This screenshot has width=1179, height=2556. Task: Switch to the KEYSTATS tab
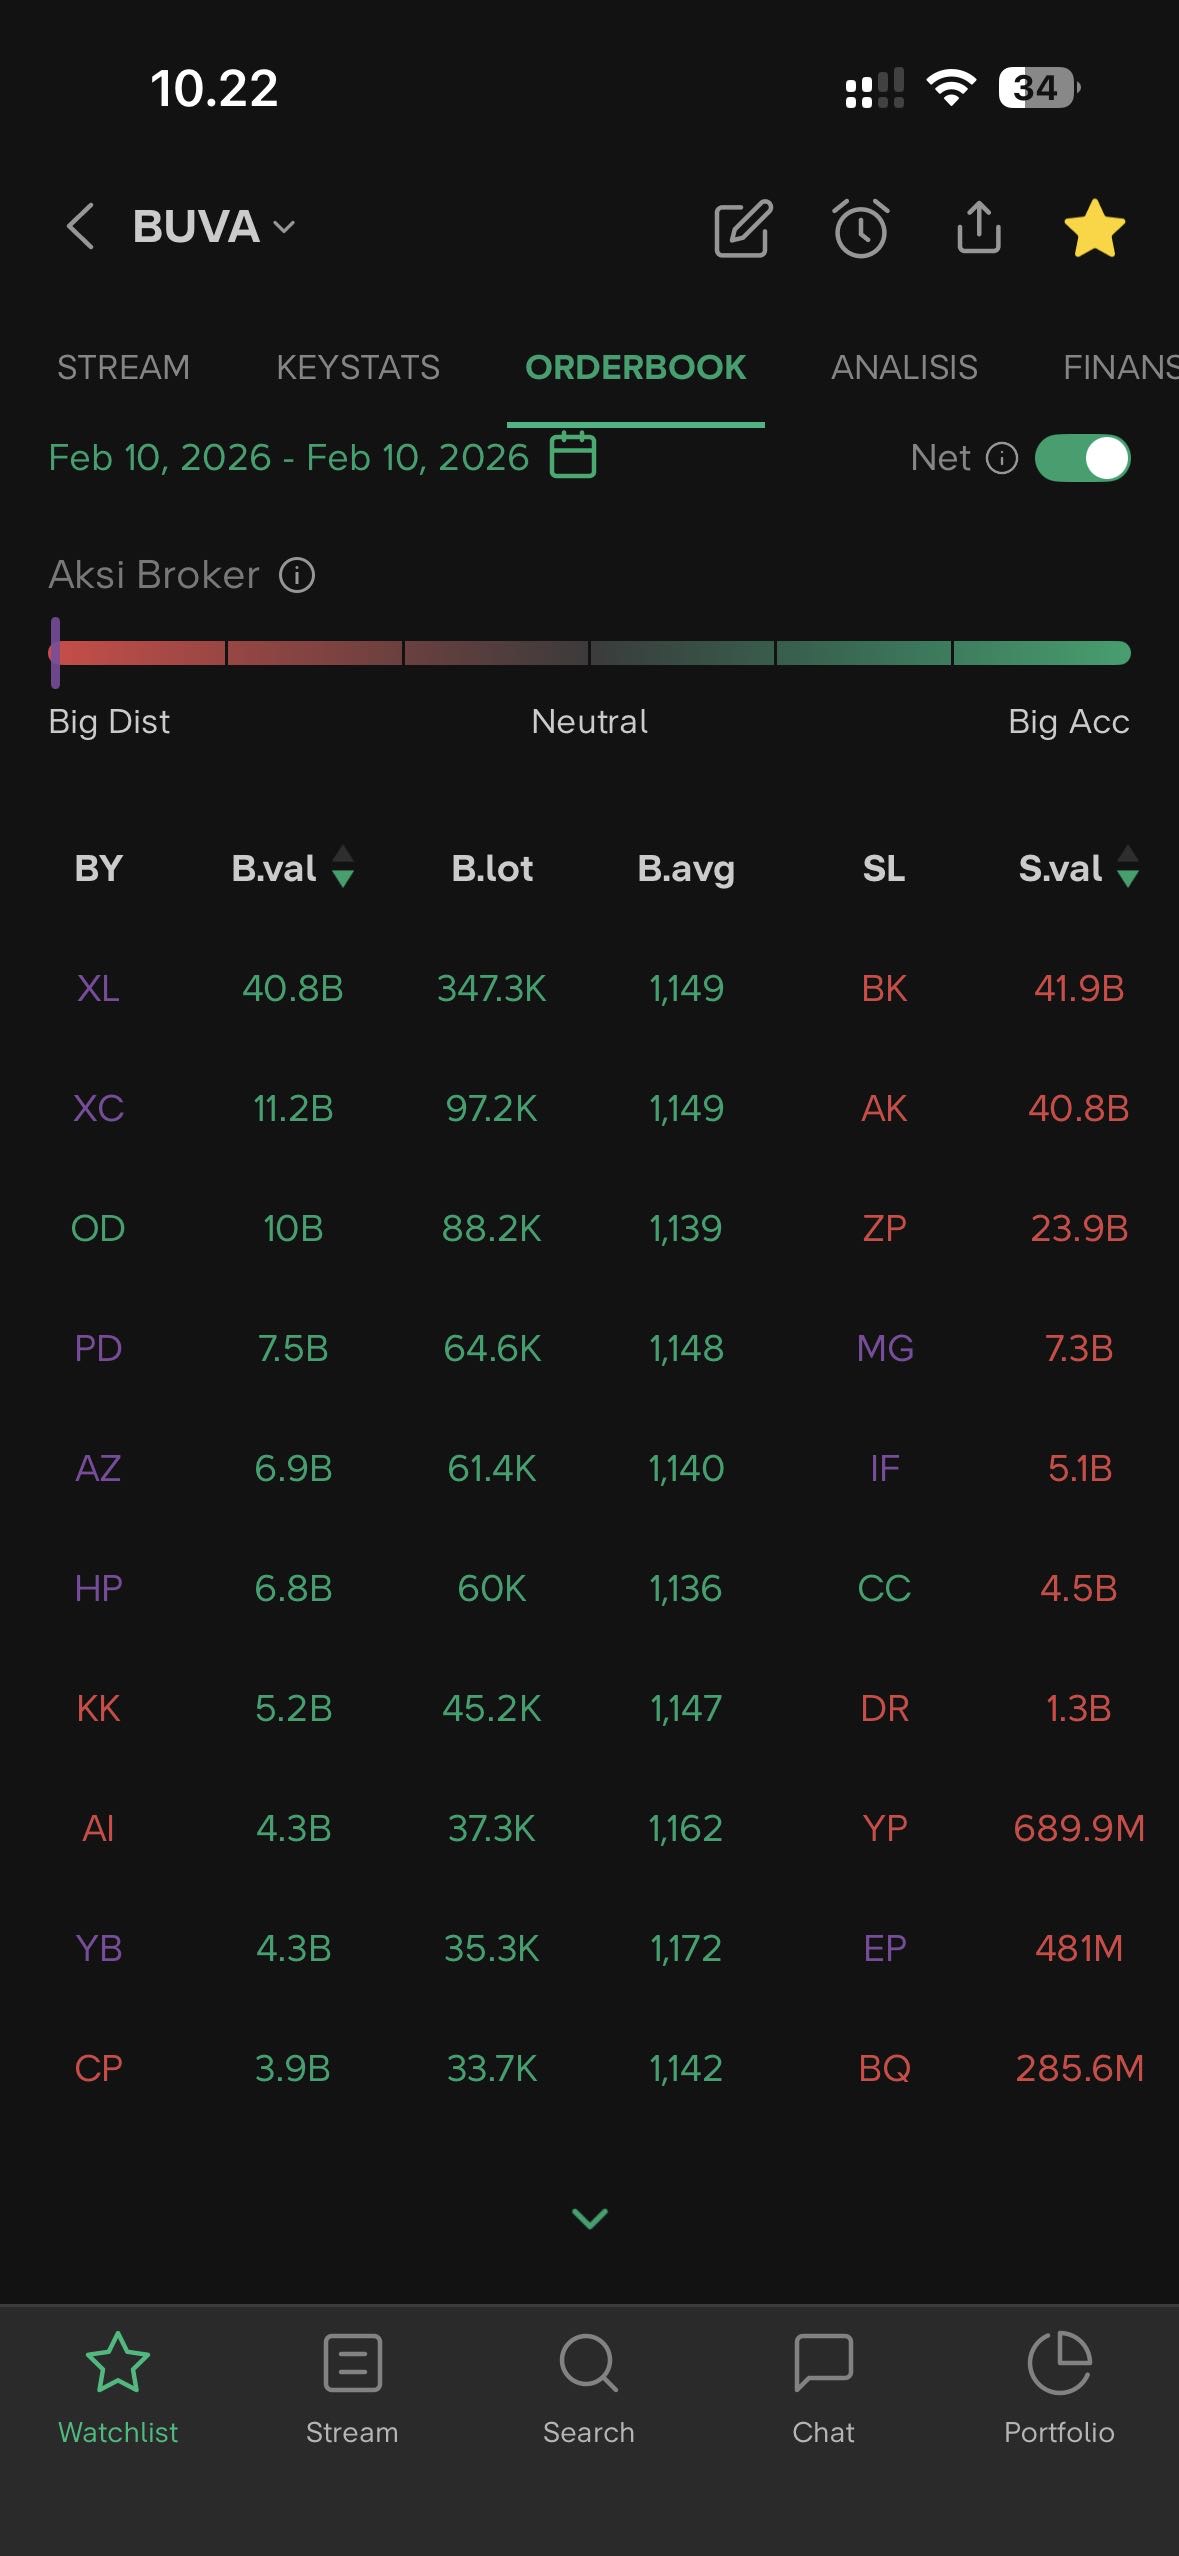coord(358,367)
